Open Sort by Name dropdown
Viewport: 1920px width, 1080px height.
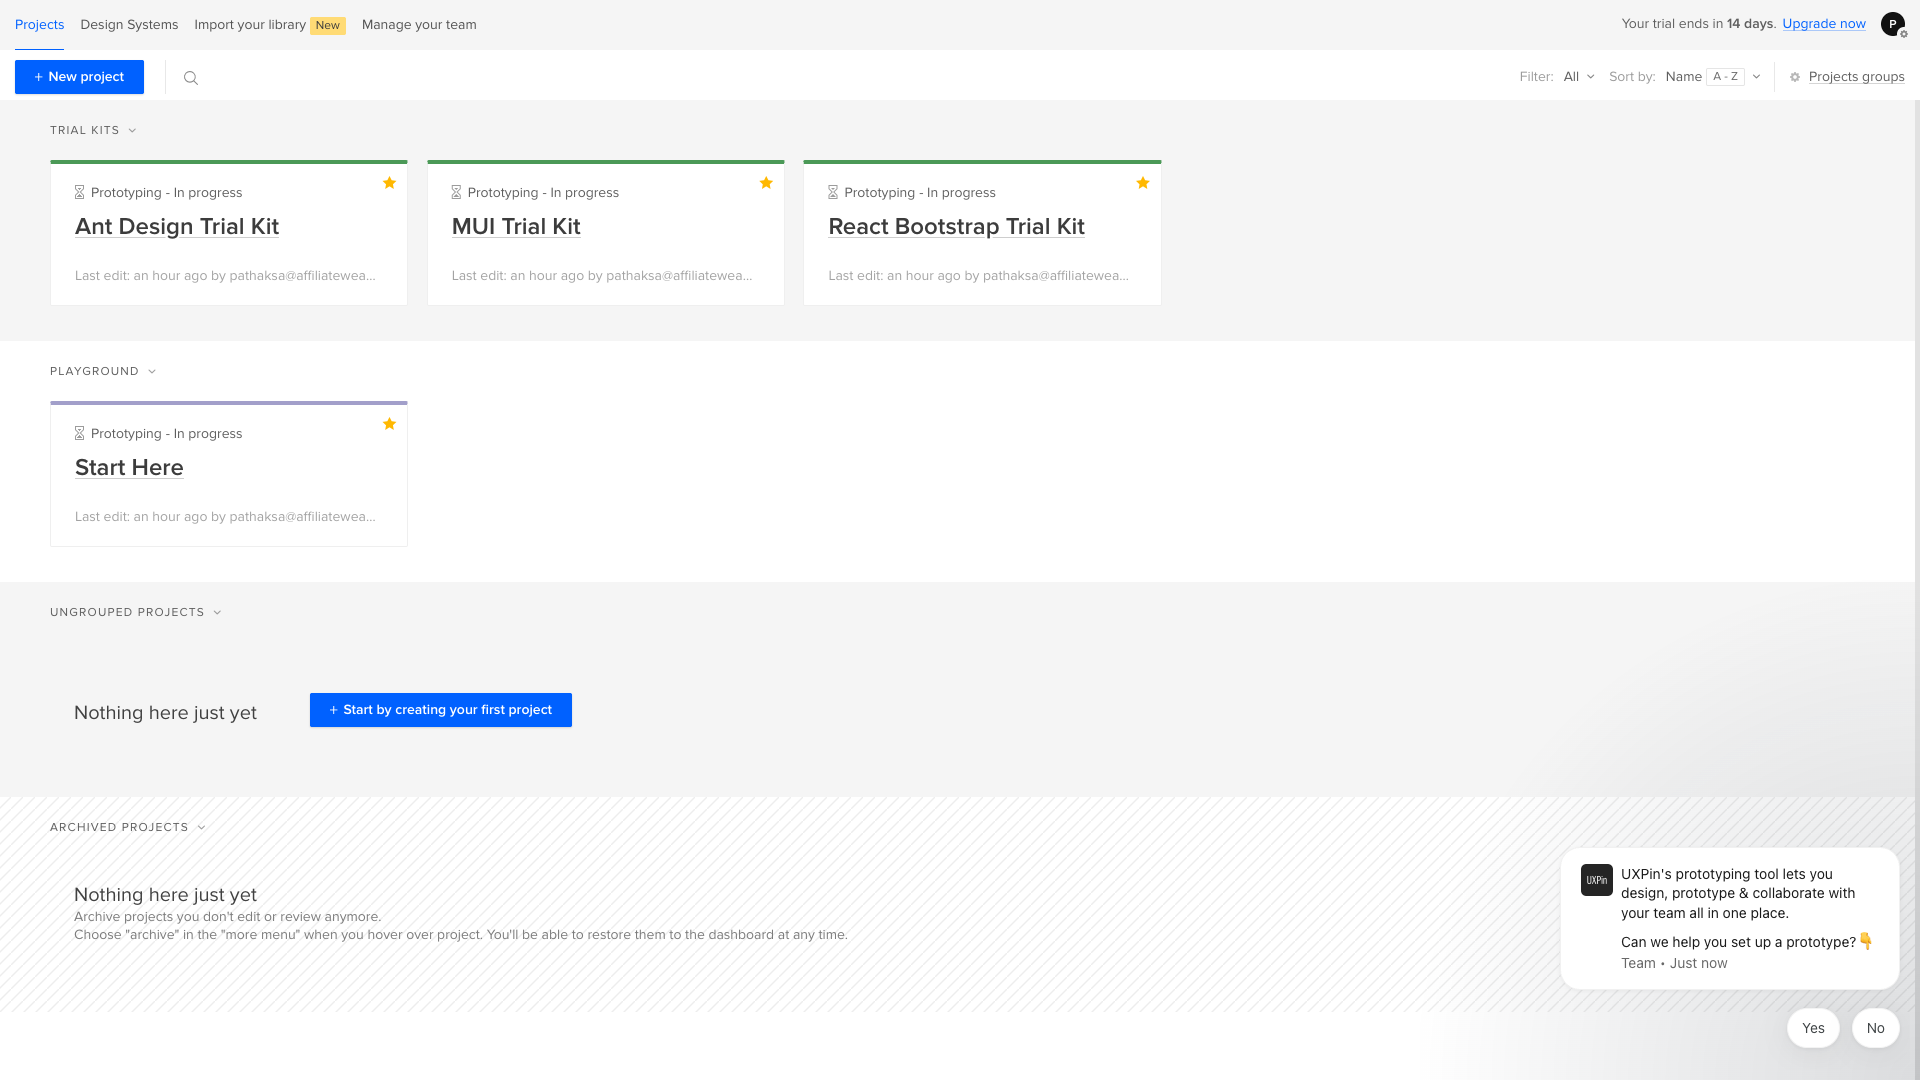point(1712,77)
